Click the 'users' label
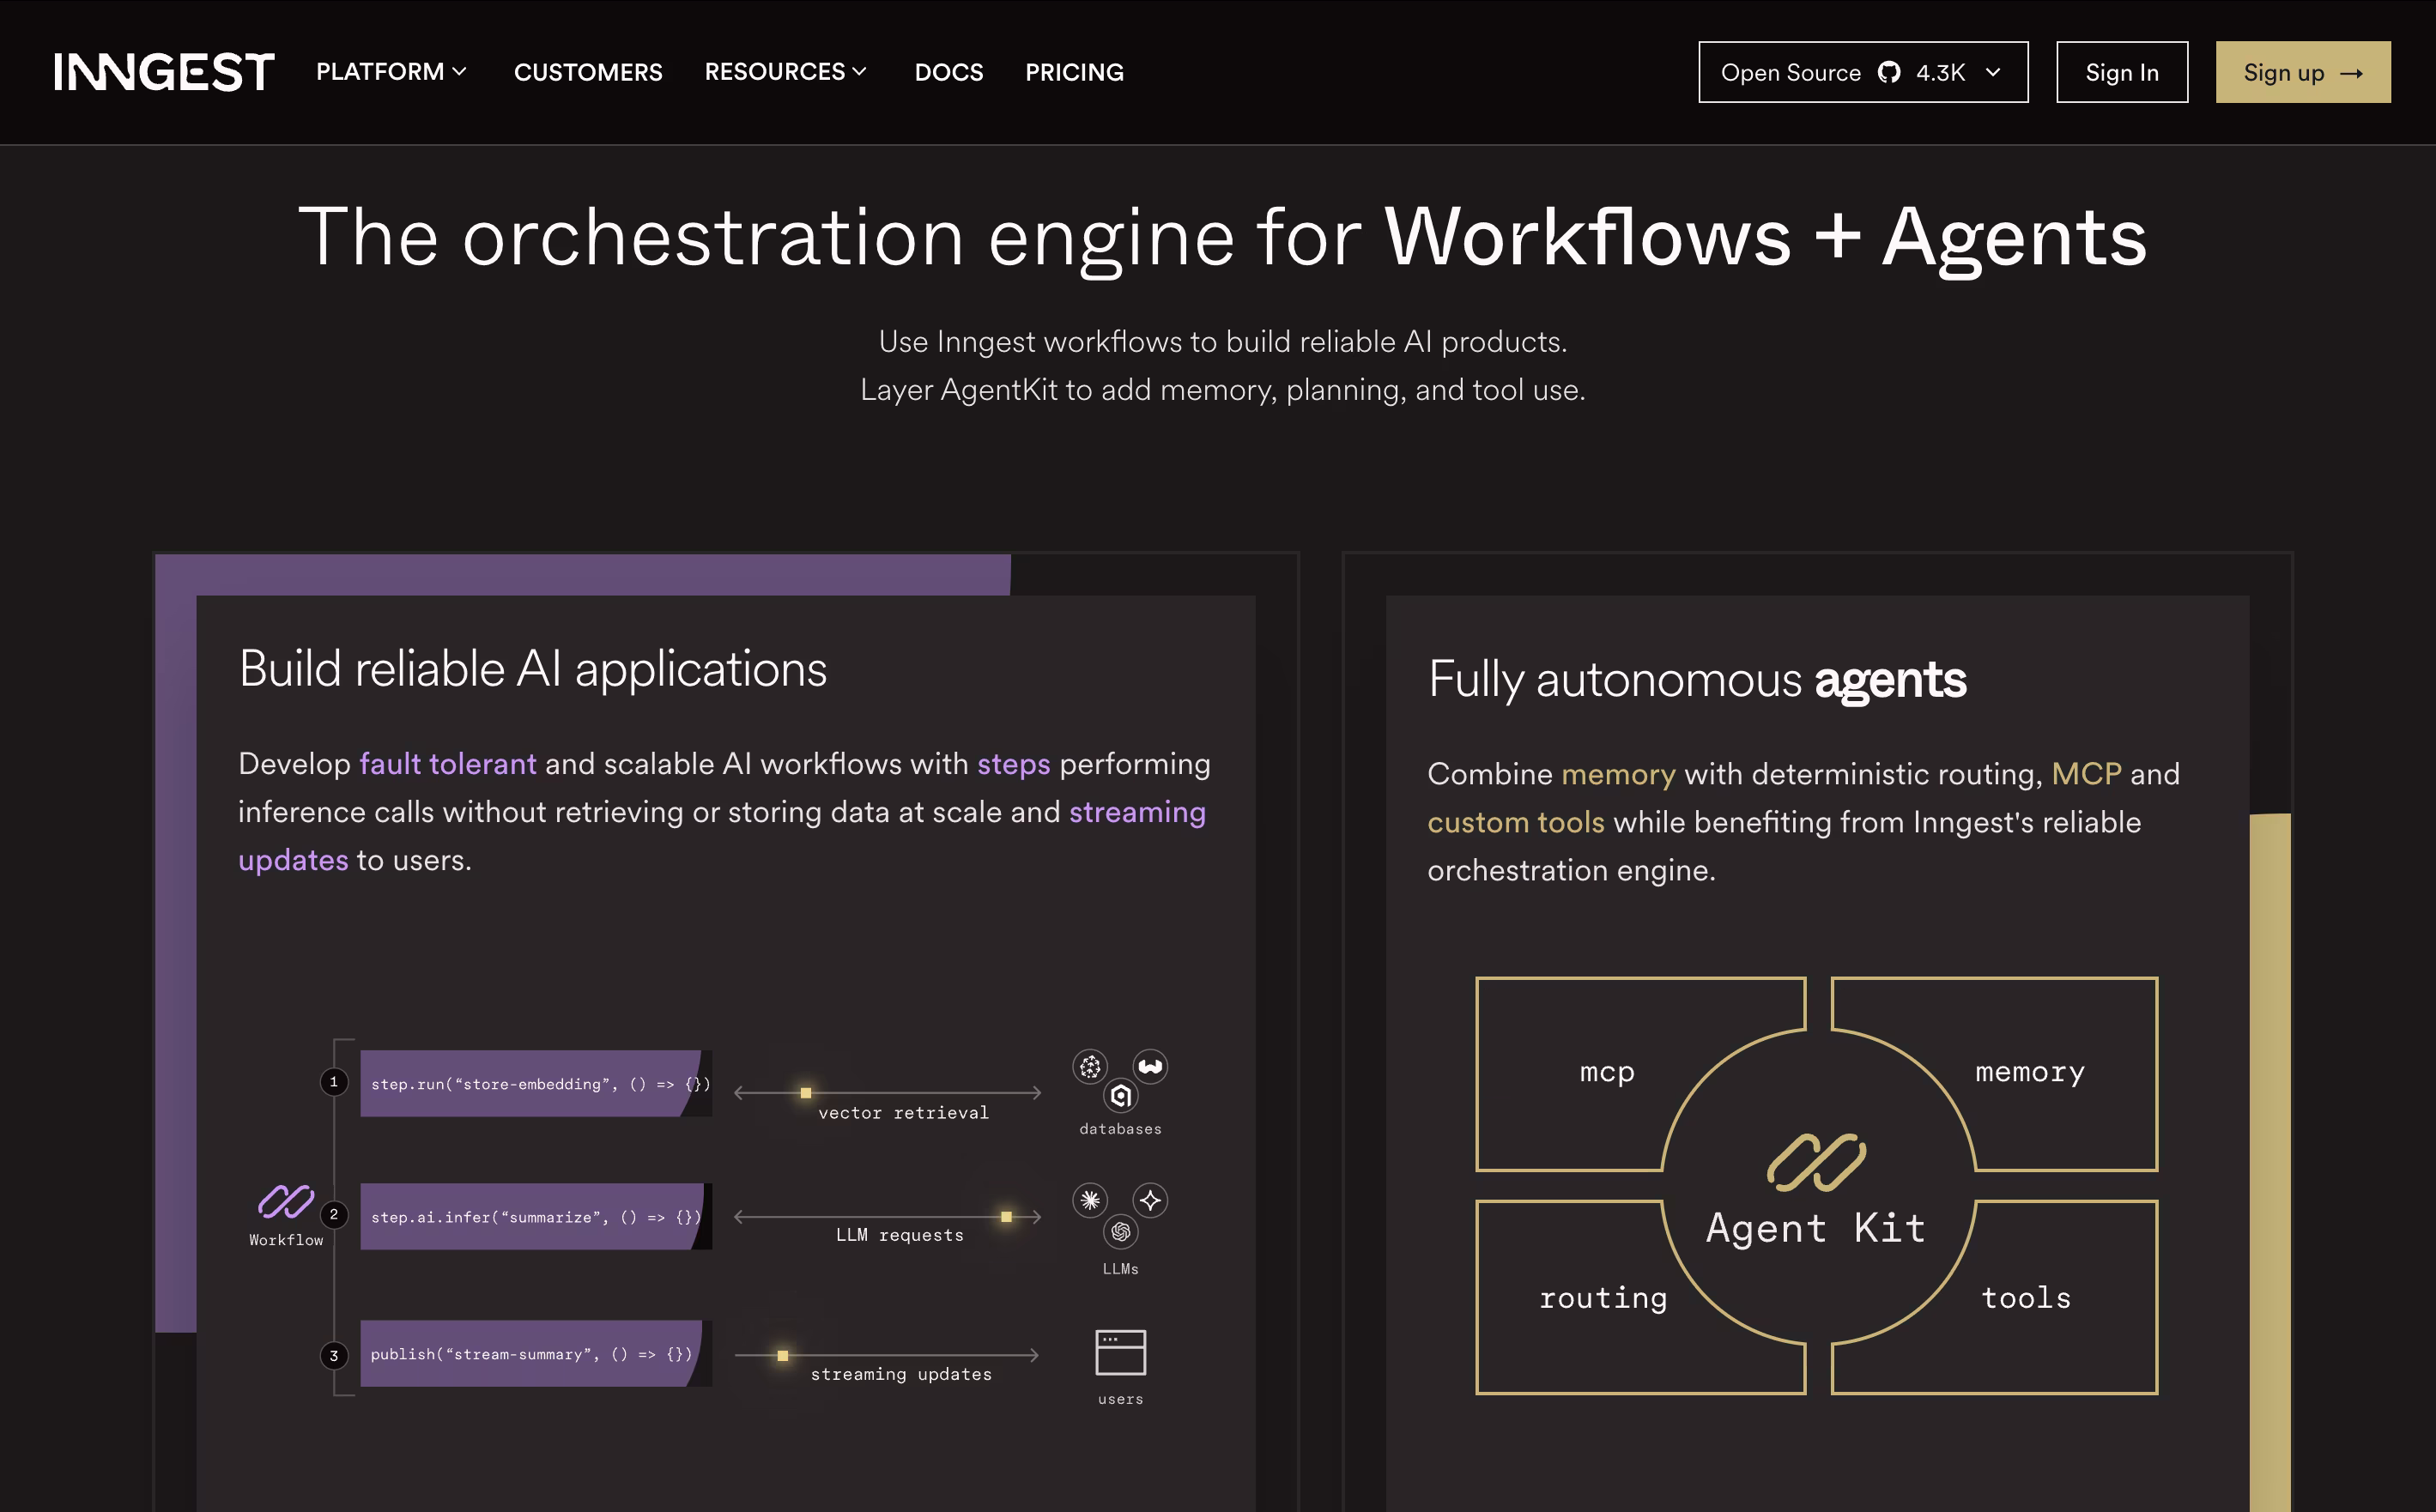Viewport: 2436px width, 1512px height. (1120, 1399)
